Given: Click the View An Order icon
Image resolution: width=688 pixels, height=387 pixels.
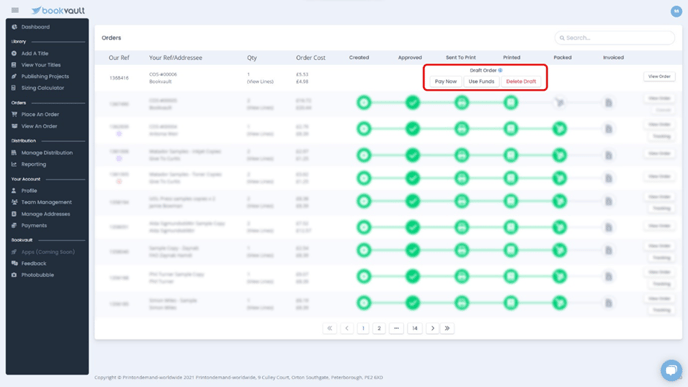Looking at the screenshot, I should point(14,126).
